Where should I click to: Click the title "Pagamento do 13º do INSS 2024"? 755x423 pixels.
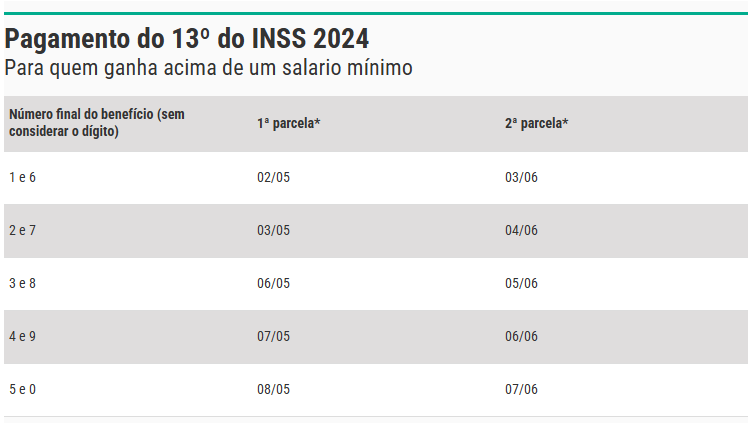[187, 40]
